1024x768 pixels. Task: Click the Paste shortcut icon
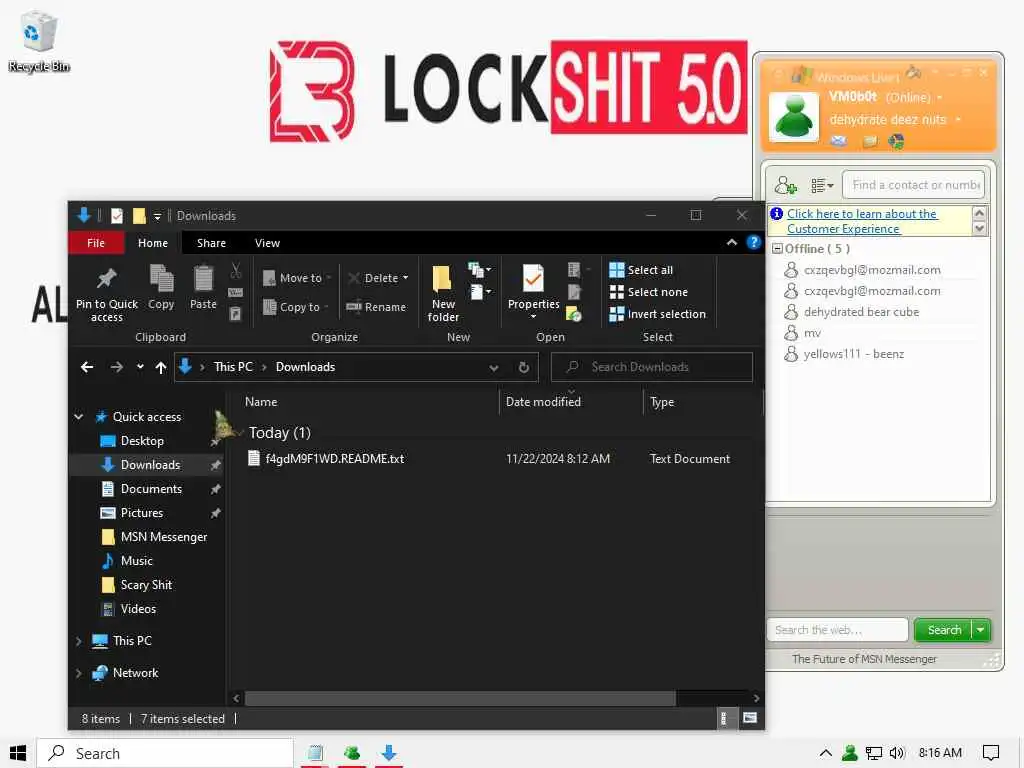(236, 314)
